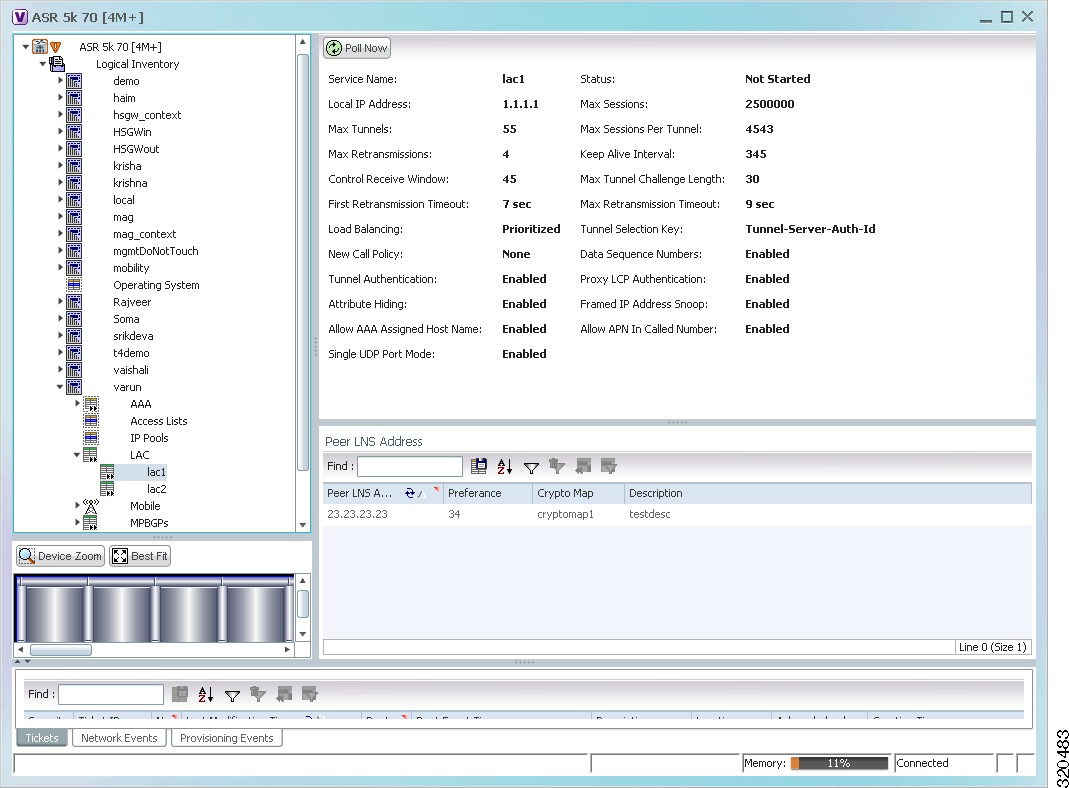Expand the vaishali context
This screenshot has width=1069, height=788.
click(x=60, y=369)
